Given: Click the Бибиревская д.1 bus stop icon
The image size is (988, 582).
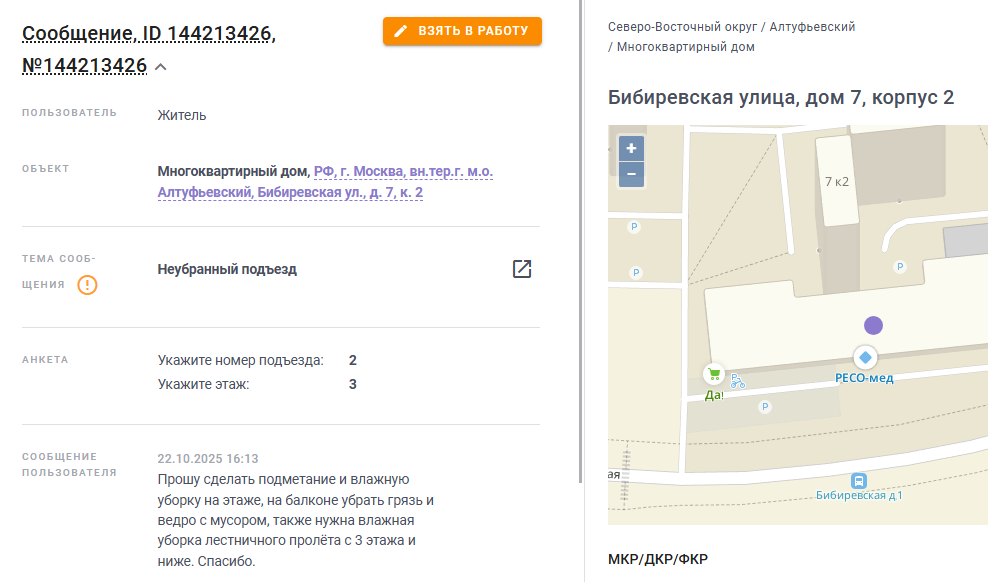Looking at the screenshot, I should click(858, 481).
